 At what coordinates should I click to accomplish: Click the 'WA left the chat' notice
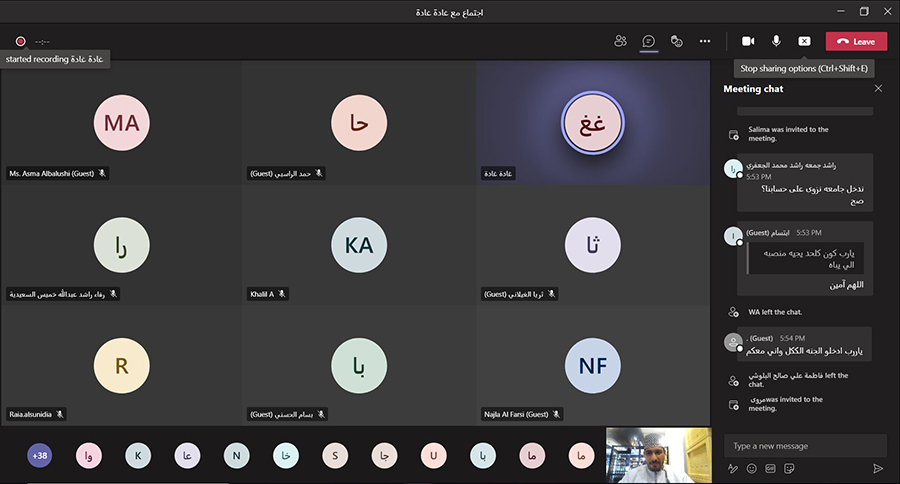(x=775, y=312)
